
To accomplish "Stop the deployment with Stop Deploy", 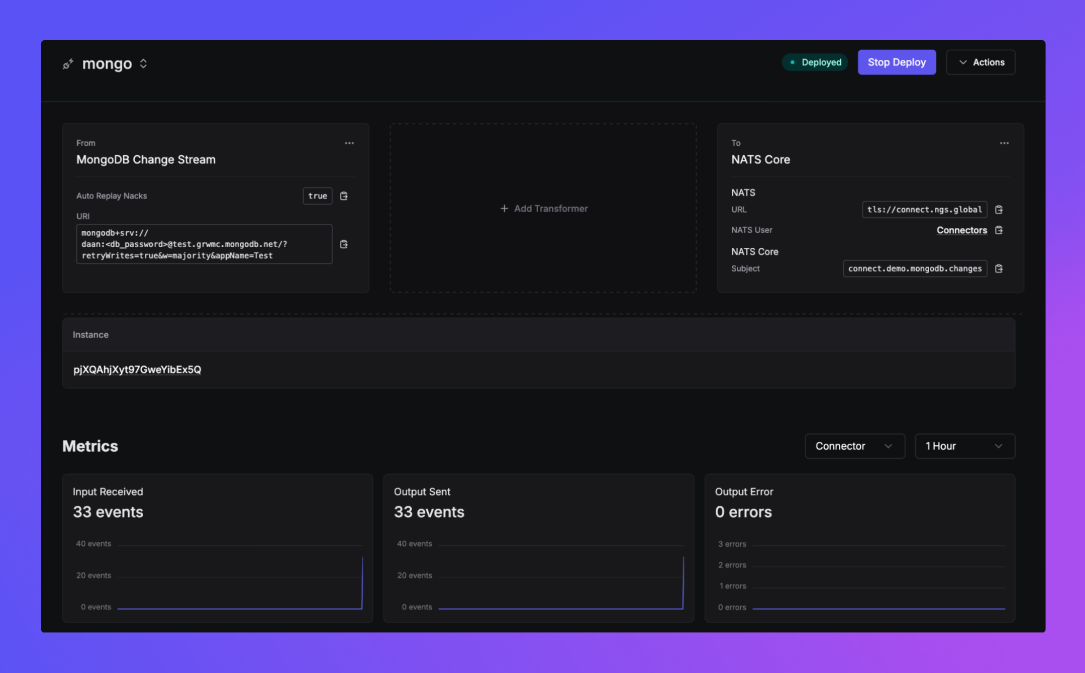I will click(897, 62).
